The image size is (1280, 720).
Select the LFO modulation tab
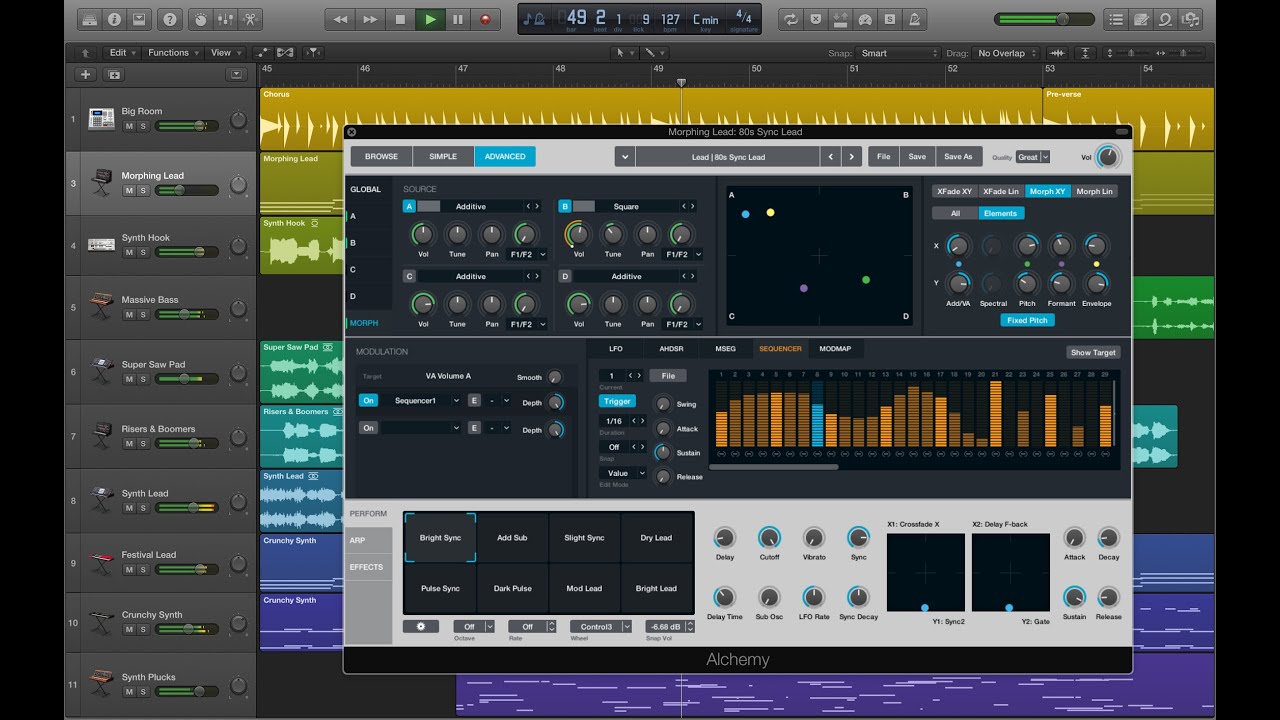616,349
